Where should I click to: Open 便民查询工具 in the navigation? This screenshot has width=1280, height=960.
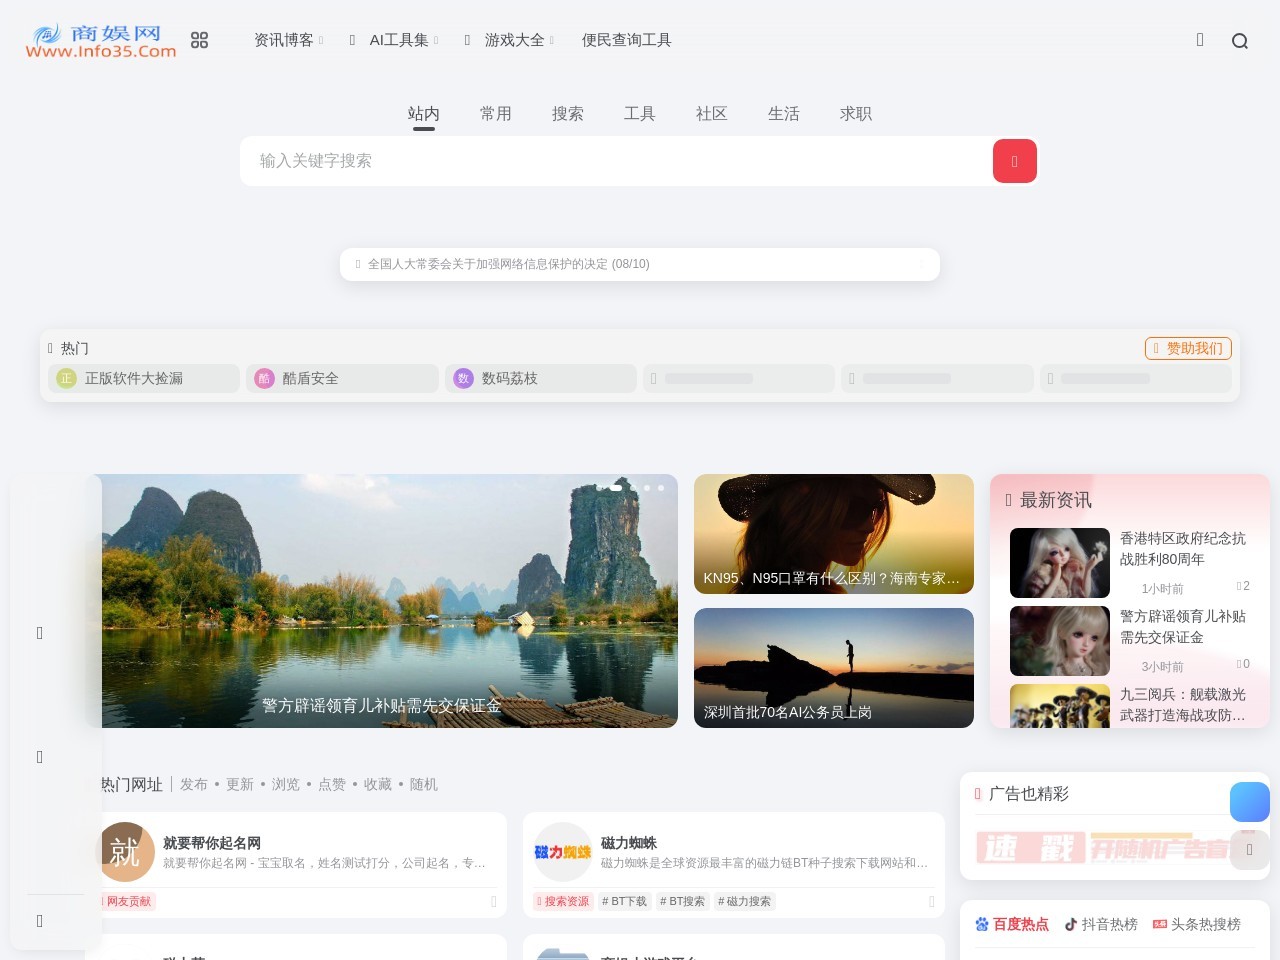pos(627,40)
